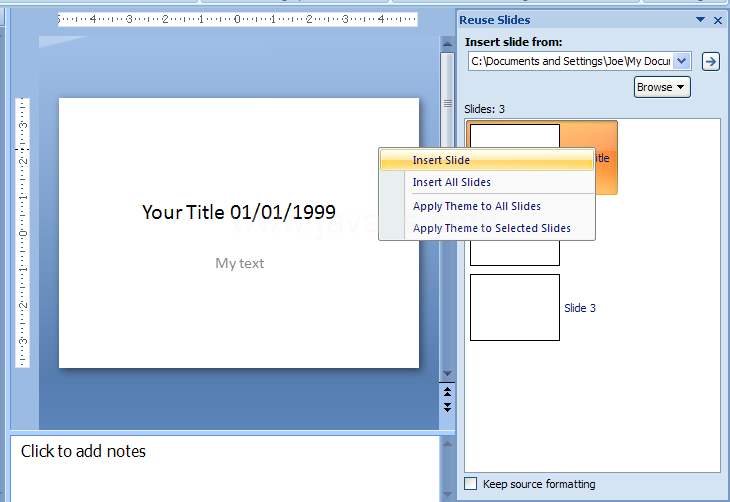730x502 pixels.
Task: Click the slide title 'Your Title 01/01/1999'
Action: pyautogui.click(x=239, y=212)
